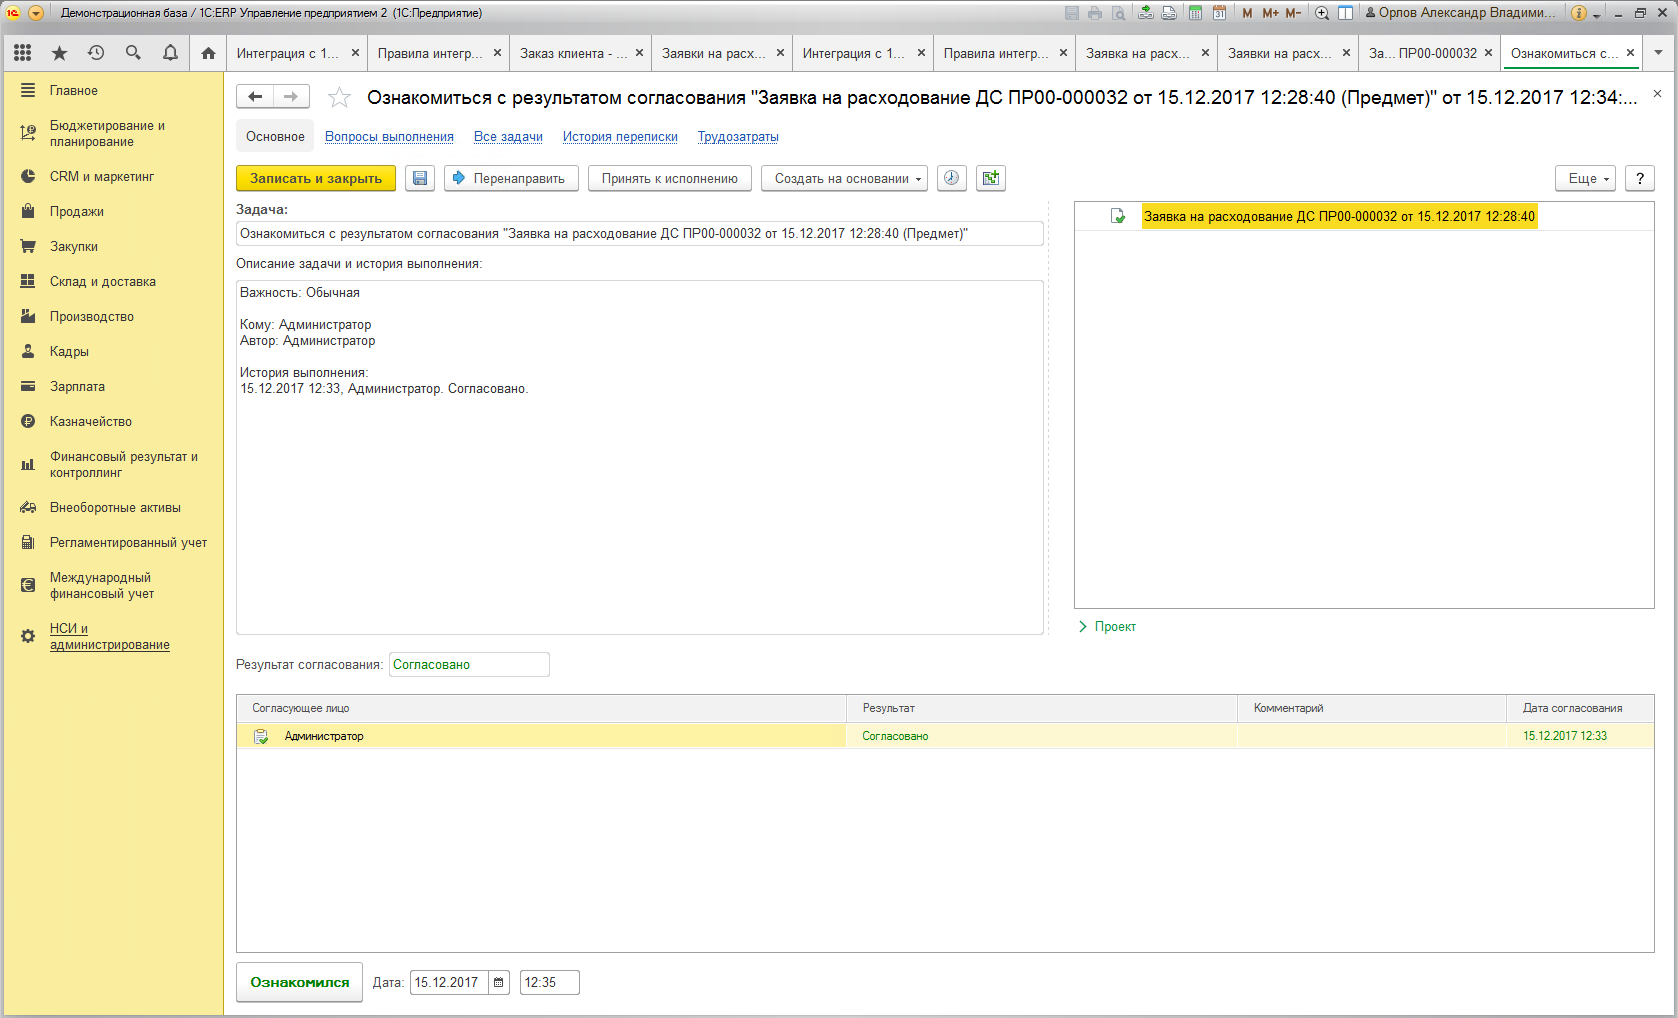
Task: Open the list of all tabs arrow
Action: [x=1658, y=53]
